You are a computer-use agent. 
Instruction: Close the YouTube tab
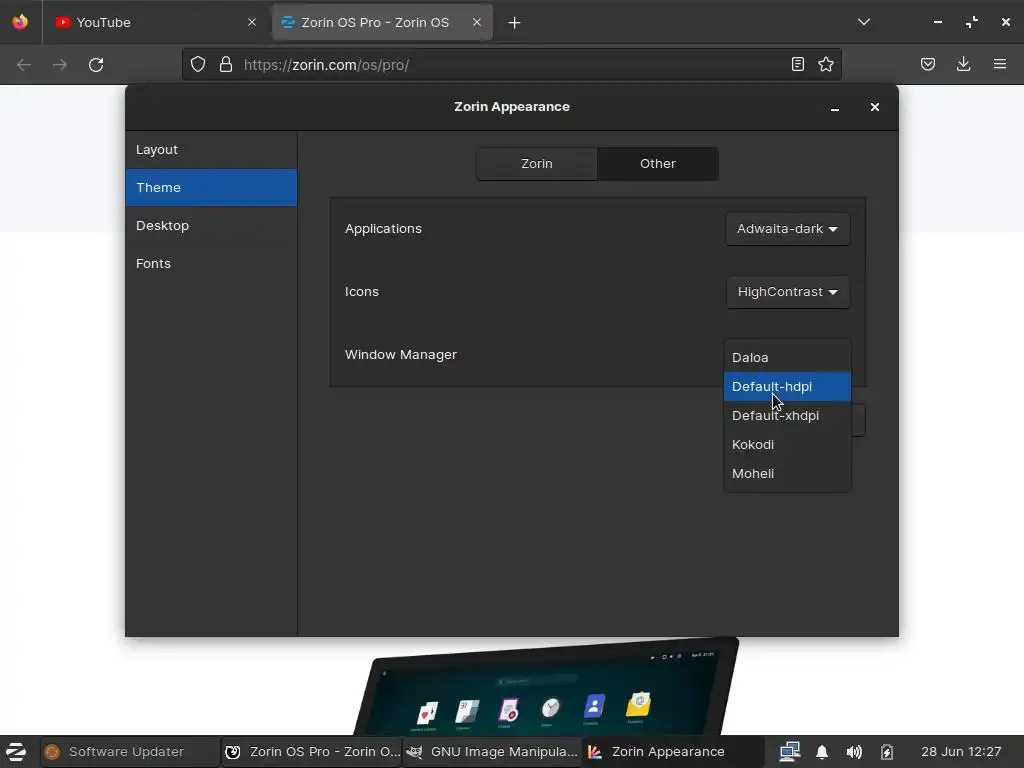(x=252, y=22)
